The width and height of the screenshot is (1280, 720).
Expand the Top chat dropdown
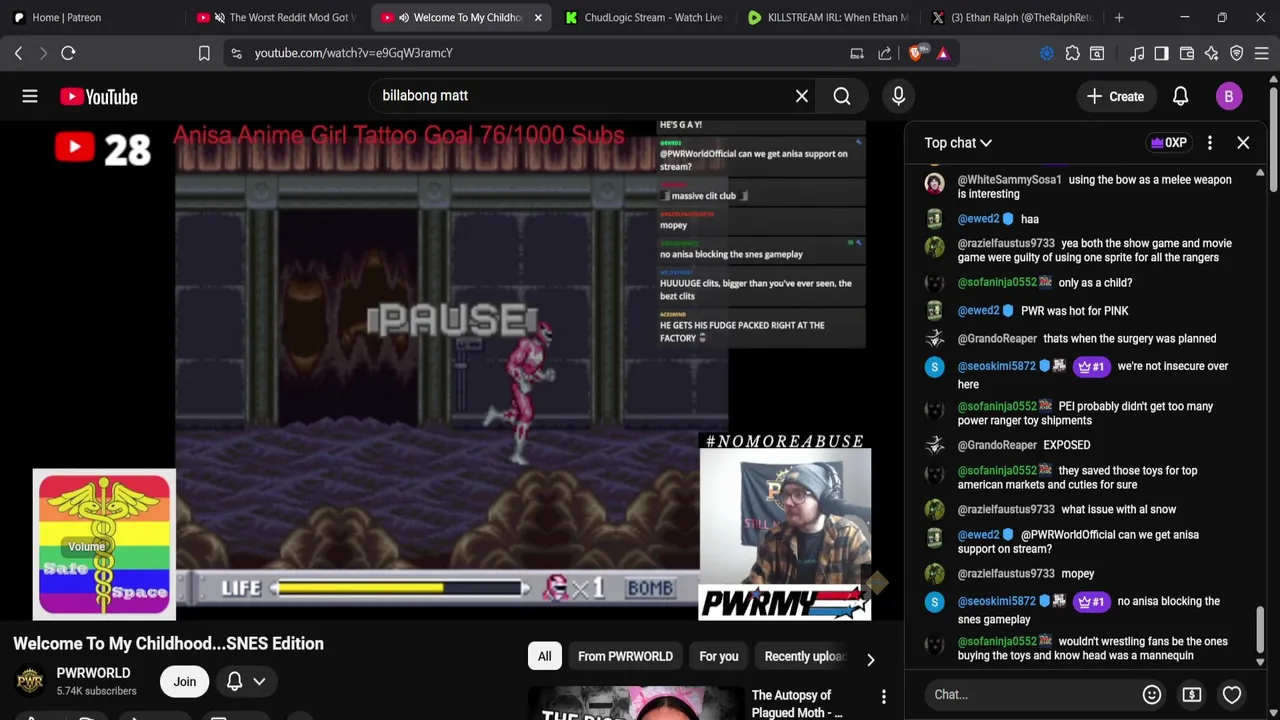(958, 143)
